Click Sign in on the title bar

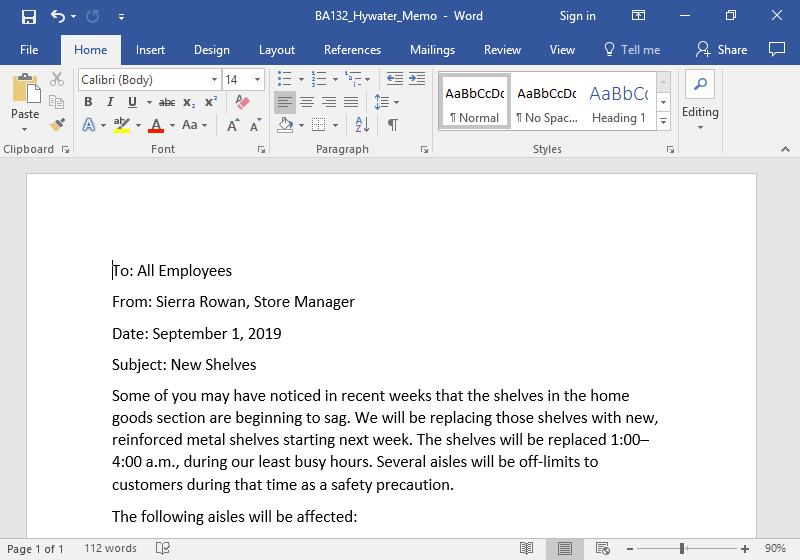(577, 16)
